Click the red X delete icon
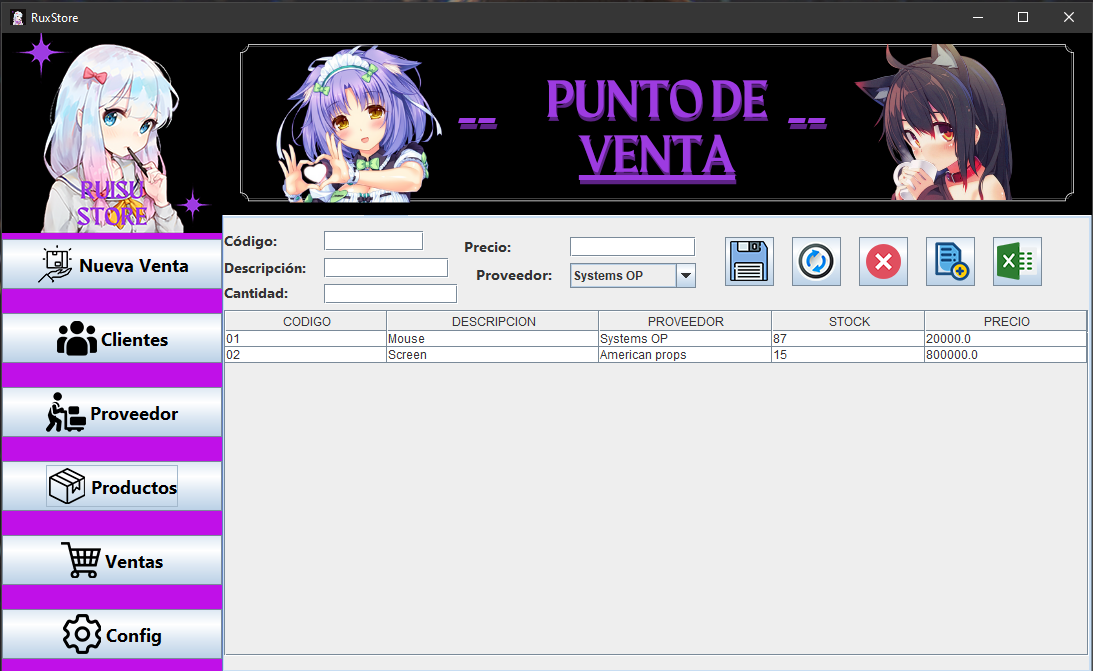This screenshot has width=1093, height=671. click(883, 262)
